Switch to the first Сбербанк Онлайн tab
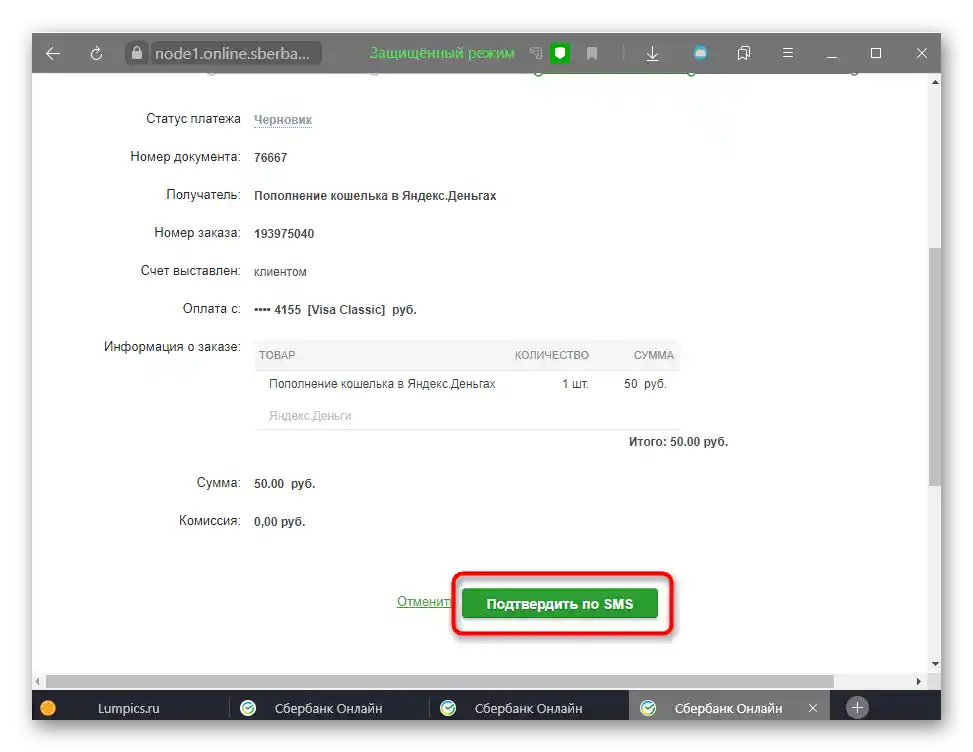Viewport: 973px width, 752px height. coord(328,708)
